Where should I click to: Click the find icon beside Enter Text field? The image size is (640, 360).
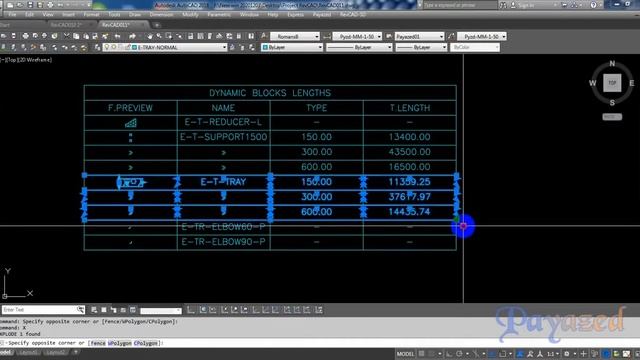coord(80,309)
